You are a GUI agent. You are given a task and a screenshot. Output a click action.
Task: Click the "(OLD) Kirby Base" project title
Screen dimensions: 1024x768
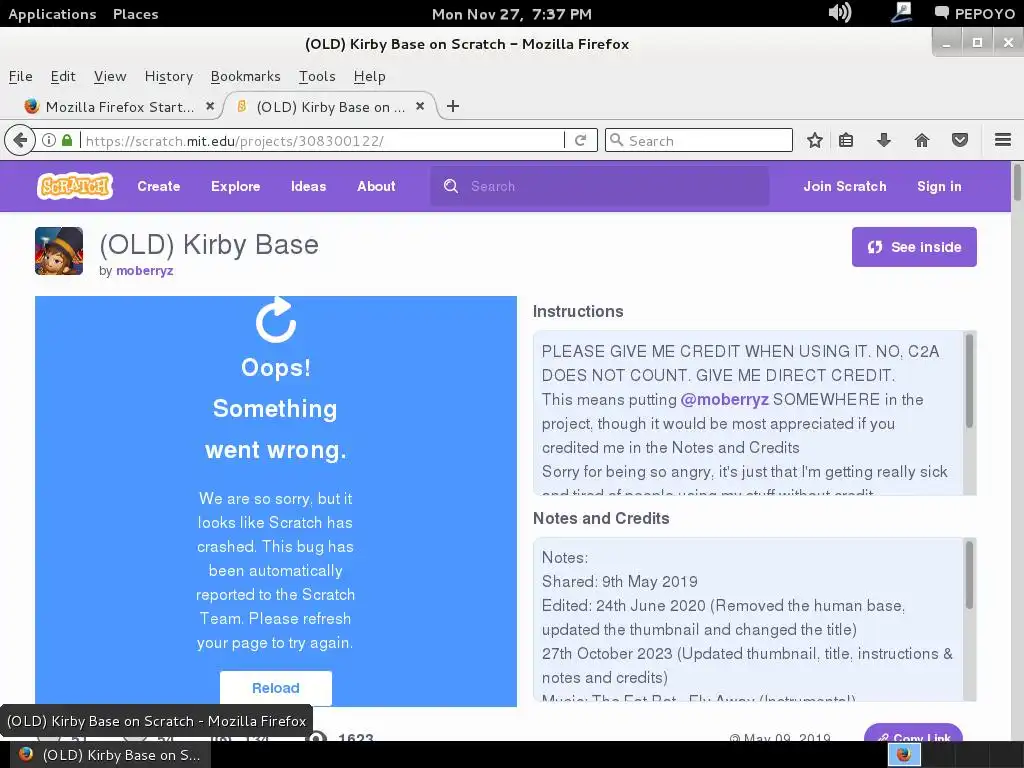pyautogui.click(x=209, y=245)
